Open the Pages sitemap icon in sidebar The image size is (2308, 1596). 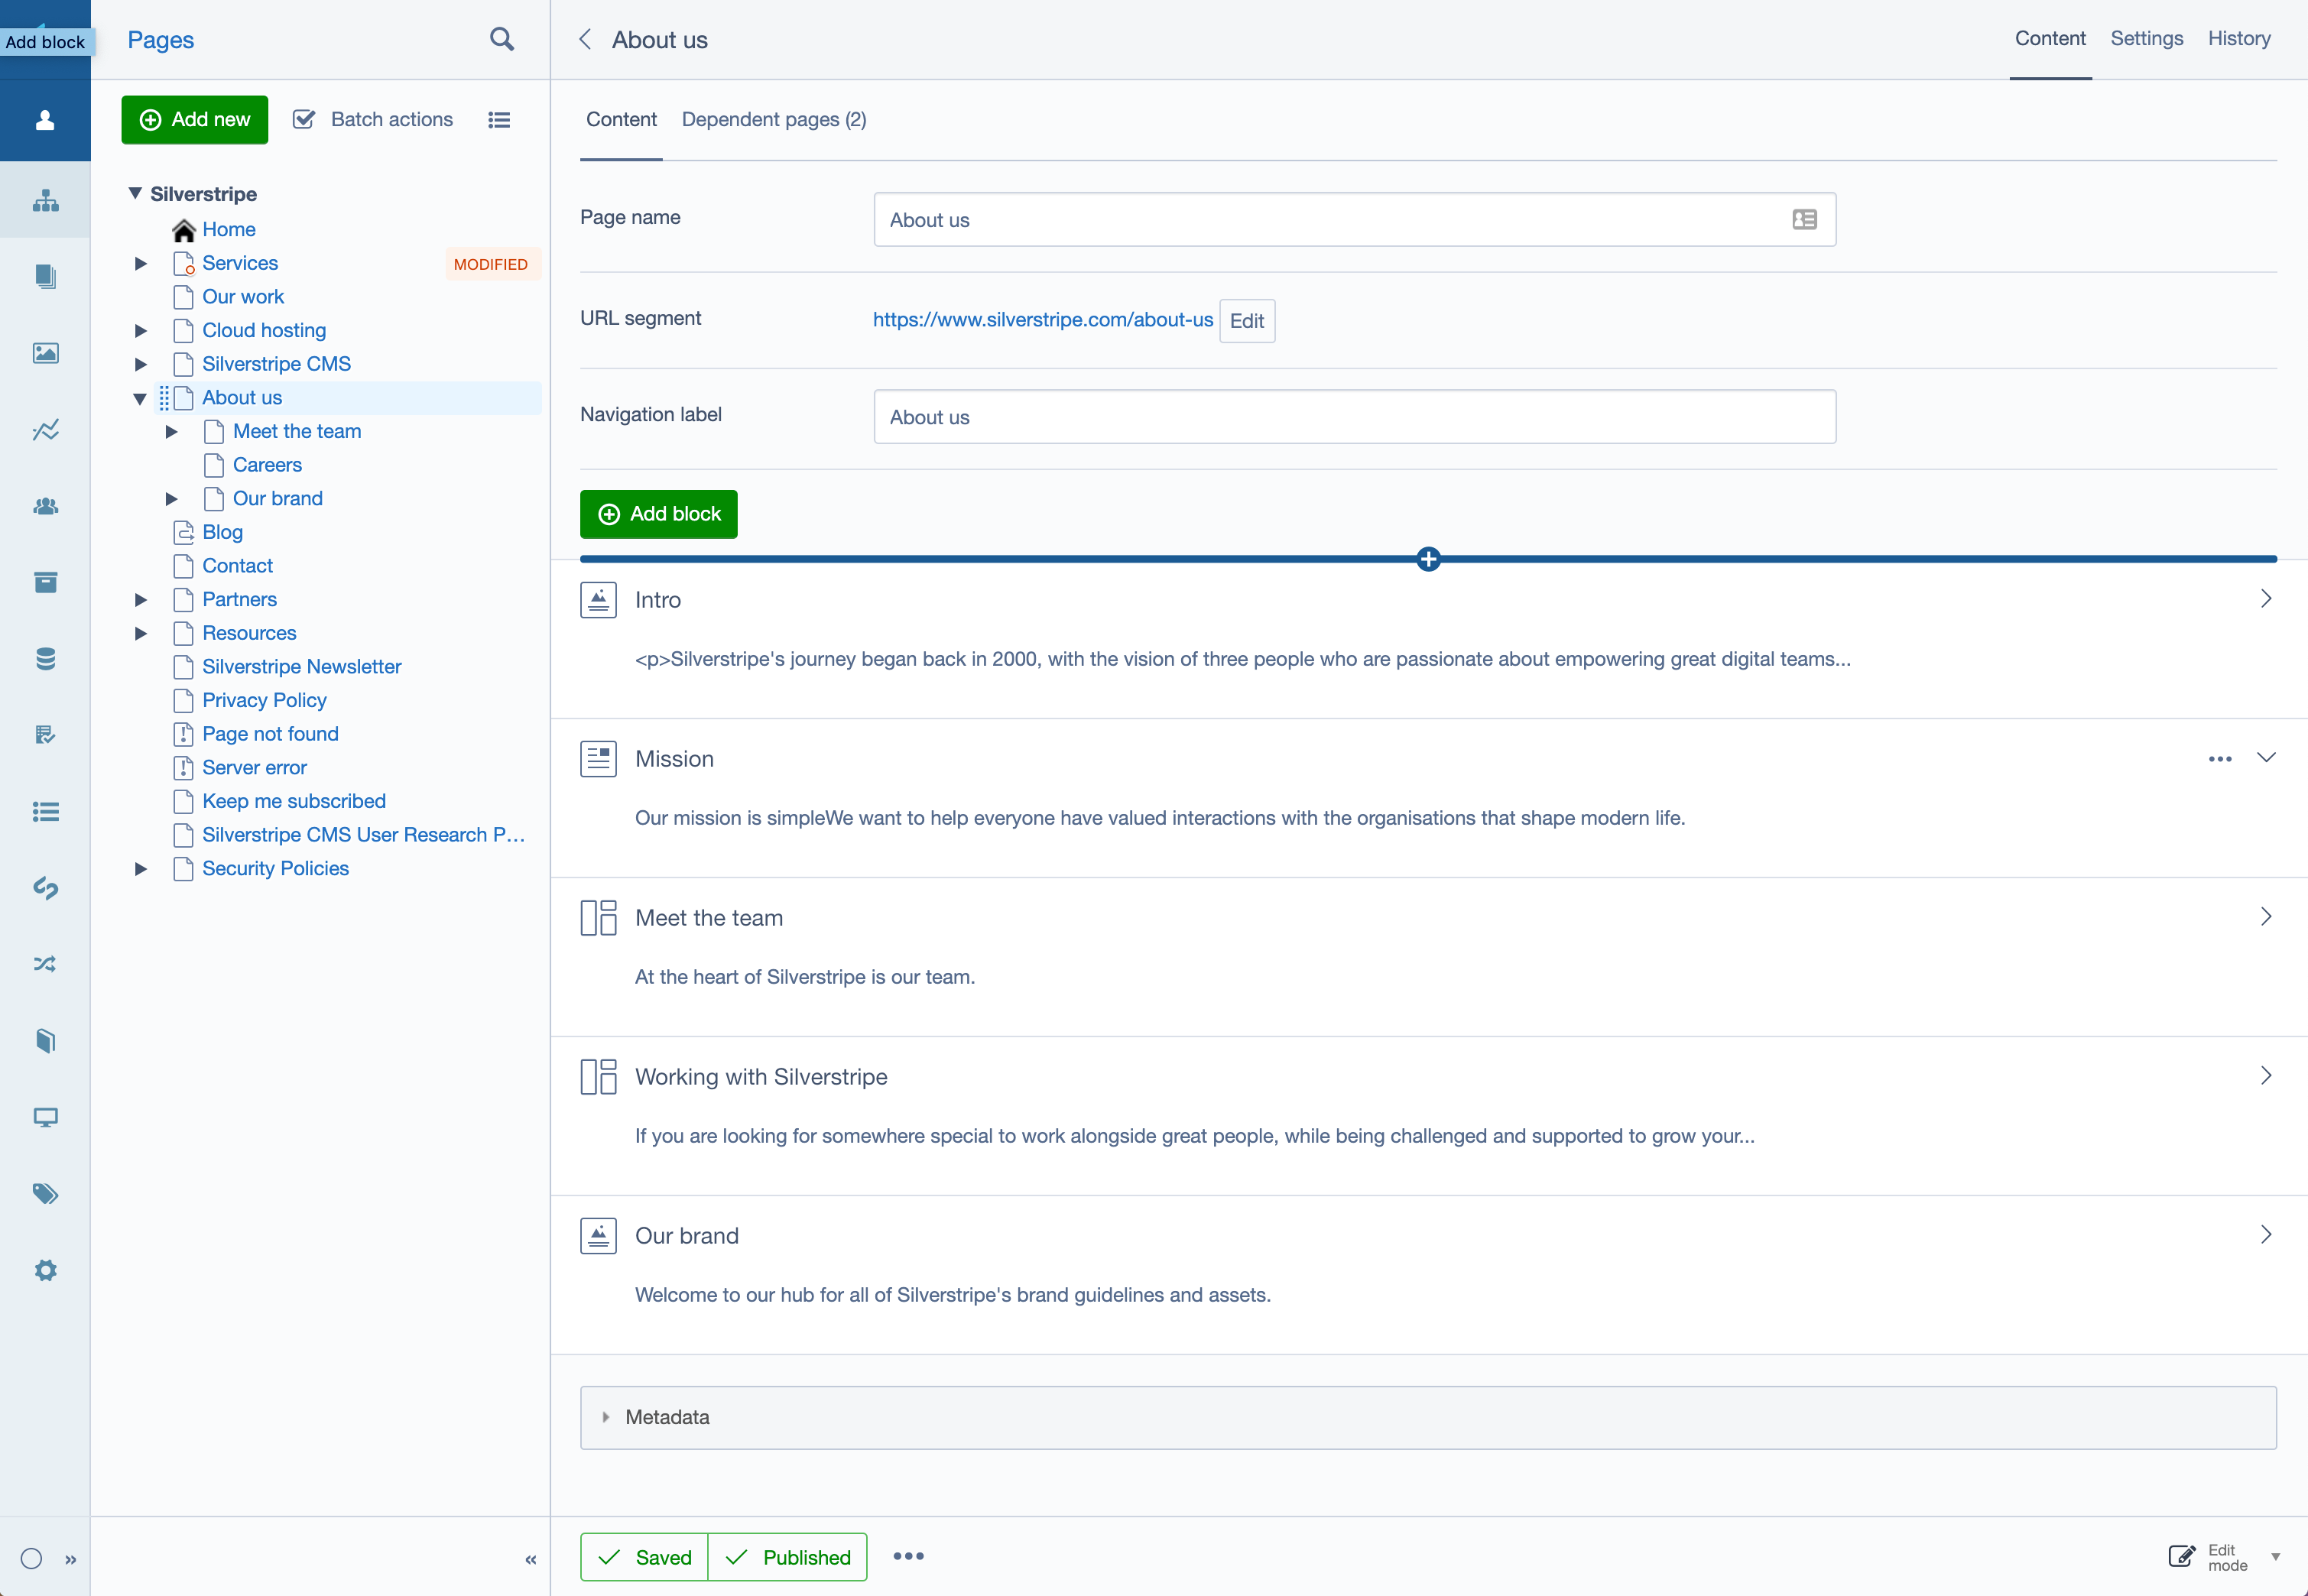tap(45, 201)
